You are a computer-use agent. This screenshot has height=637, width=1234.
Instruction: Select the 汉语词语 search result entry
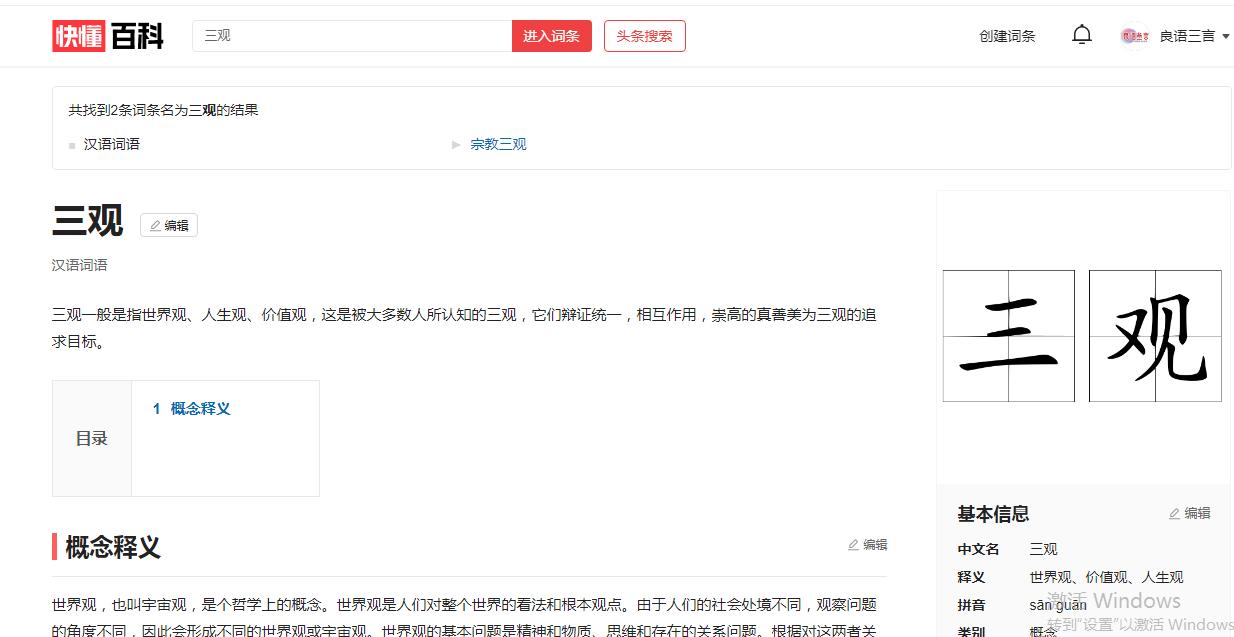point(112,143)
